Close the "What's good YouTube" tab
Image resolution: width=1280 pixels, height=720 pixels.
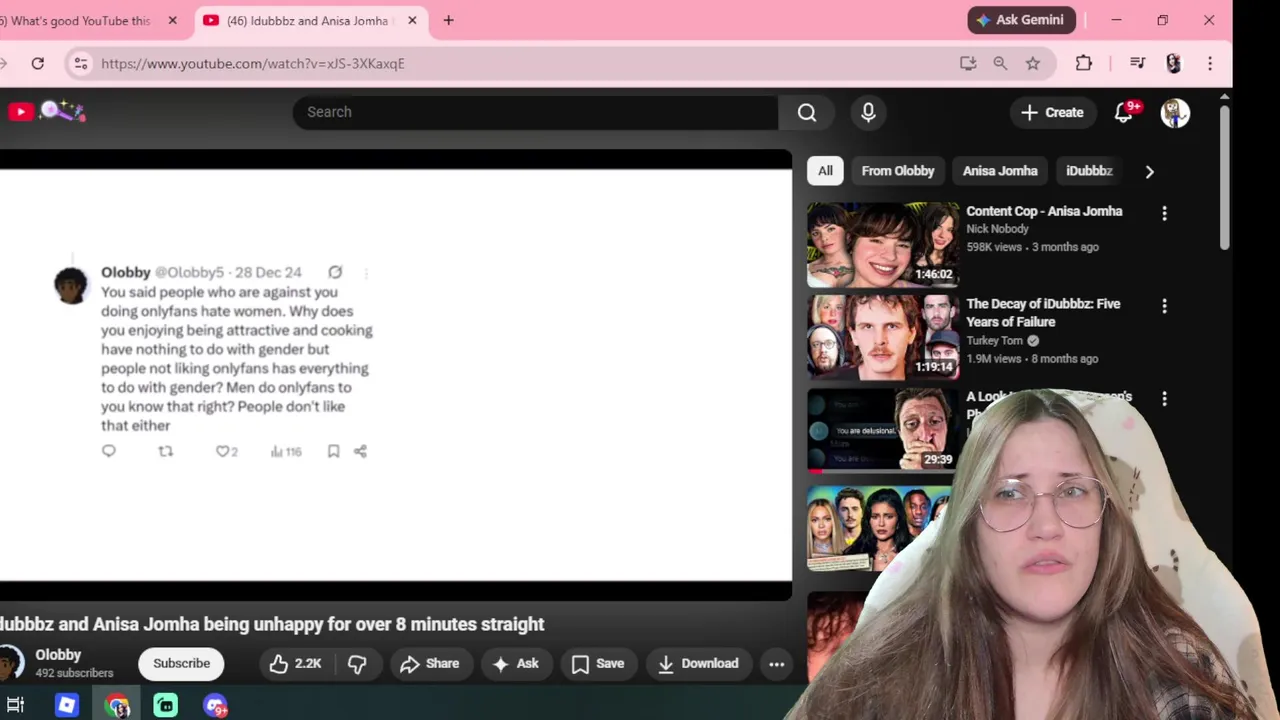click(x=172, y=20)
